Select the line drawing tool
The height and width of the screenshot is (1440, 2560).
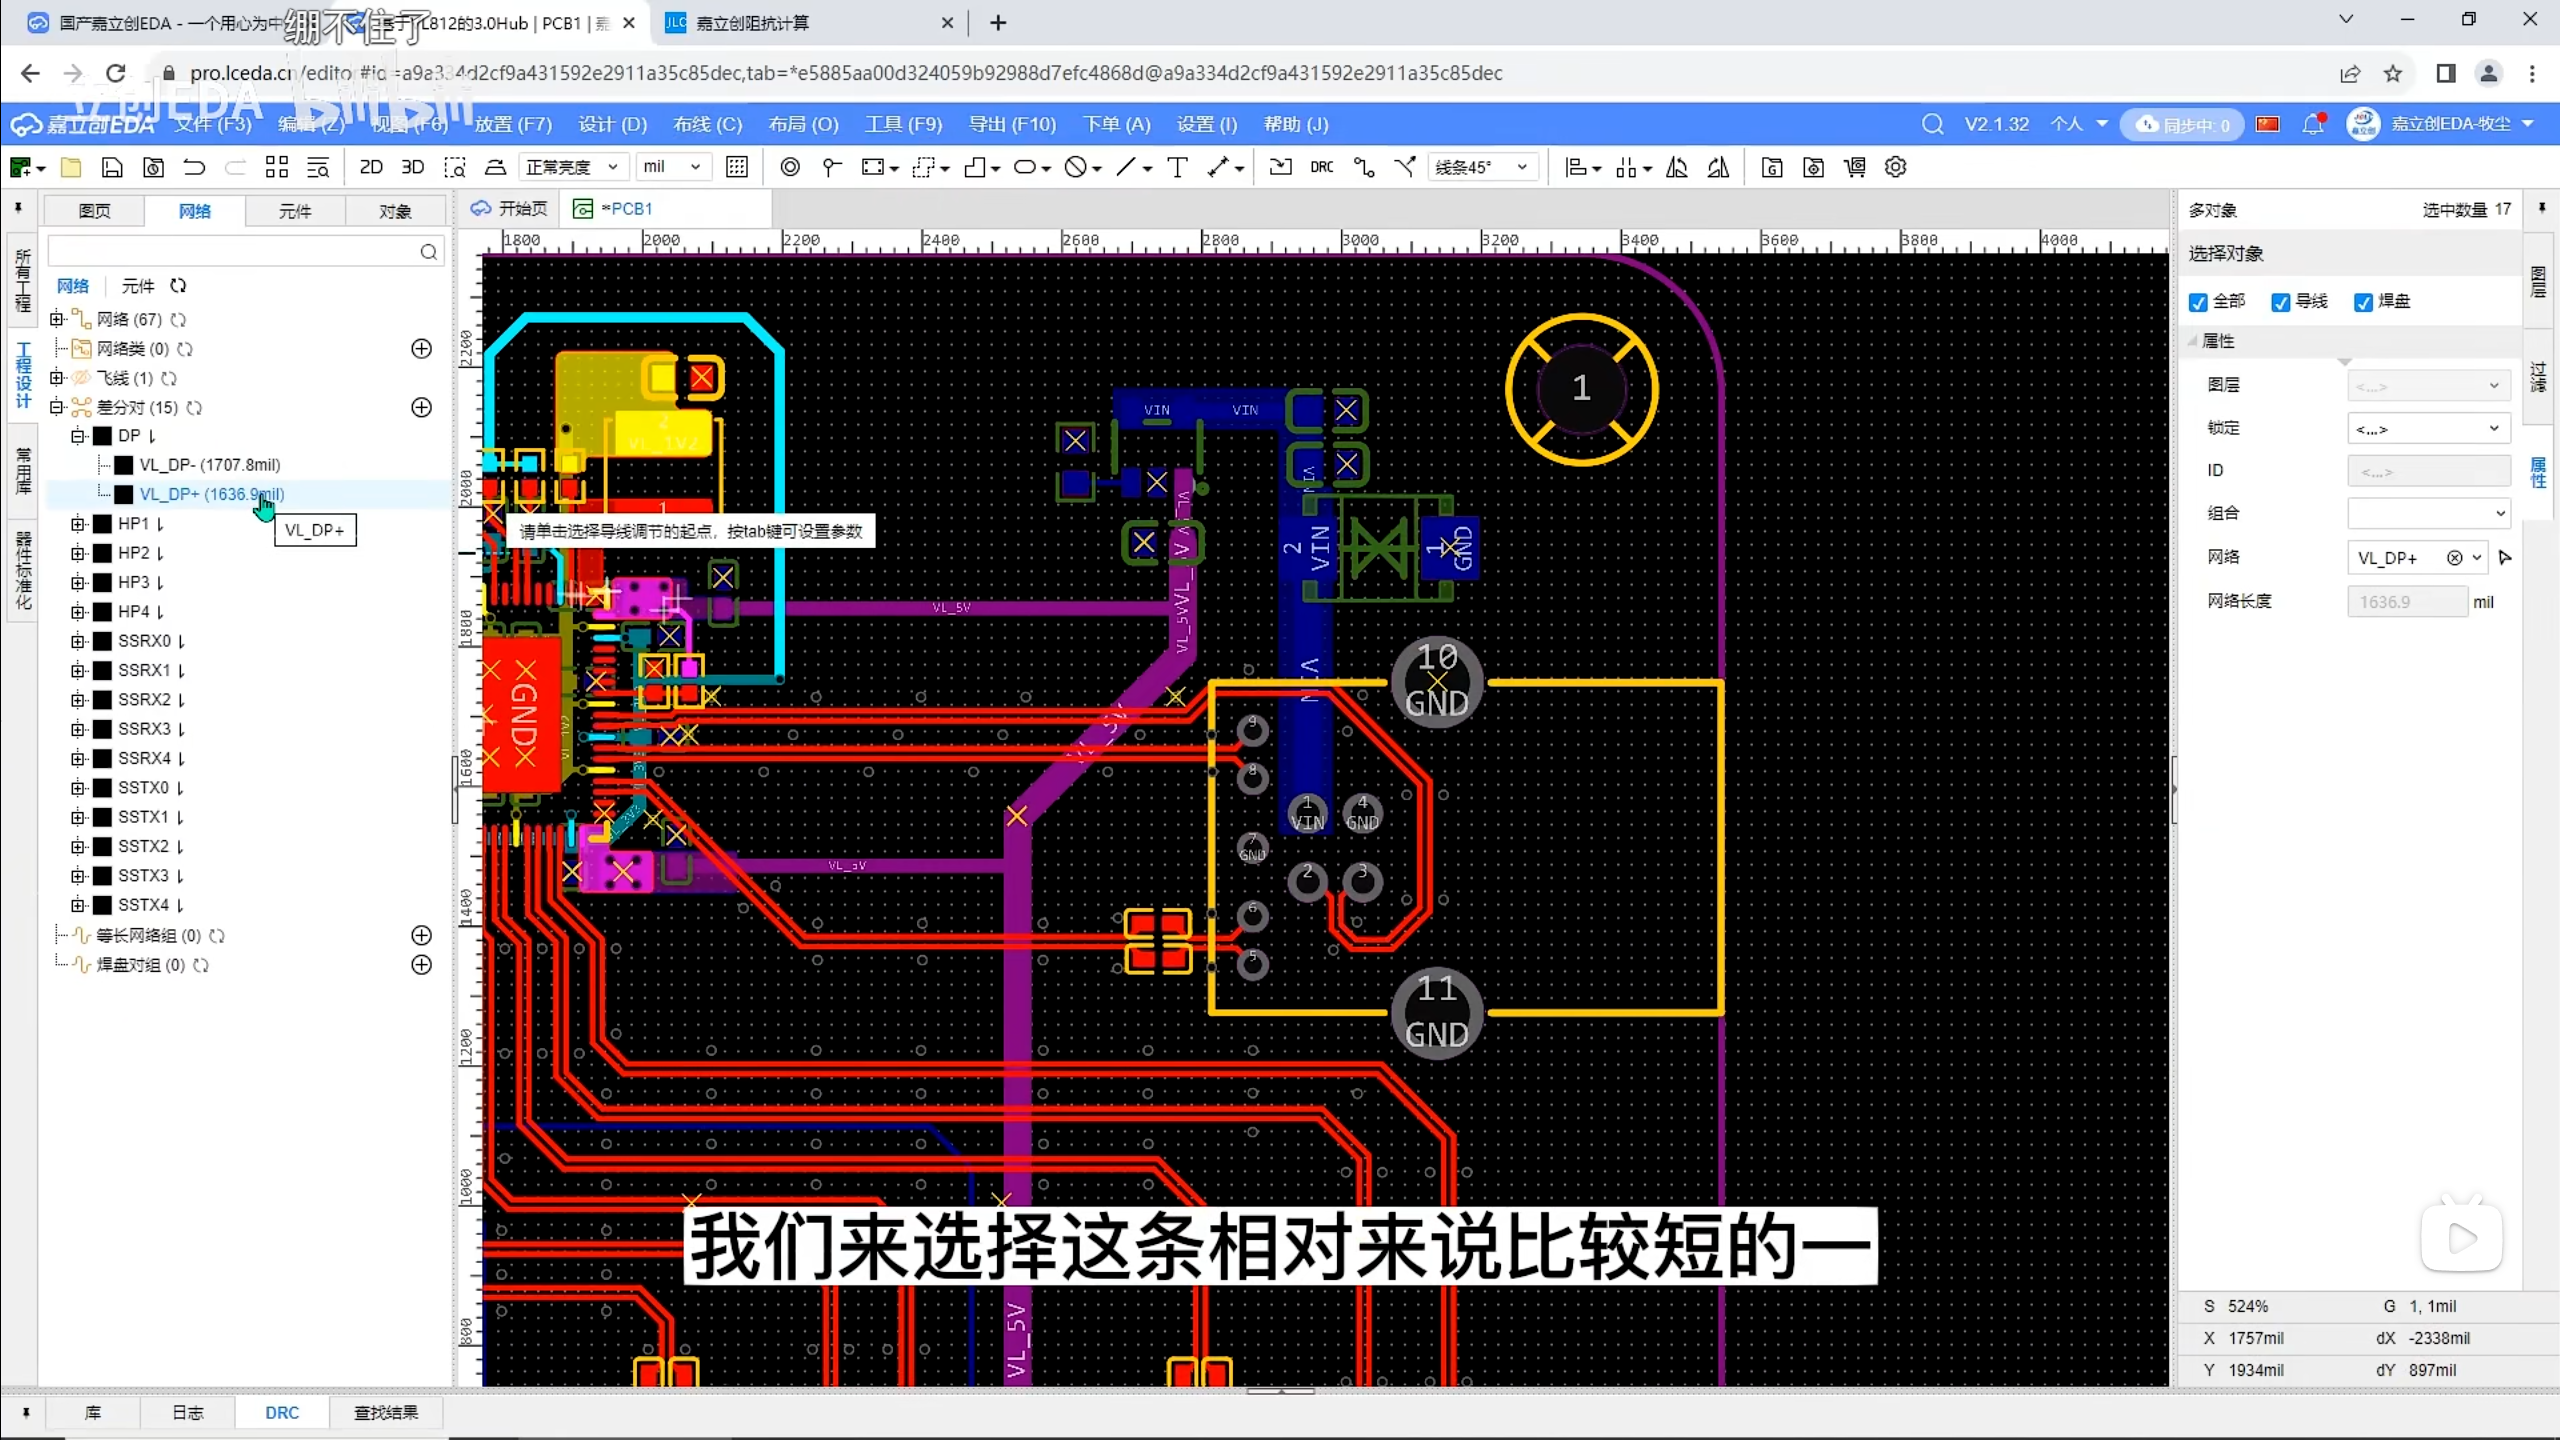click(1126, 167)
